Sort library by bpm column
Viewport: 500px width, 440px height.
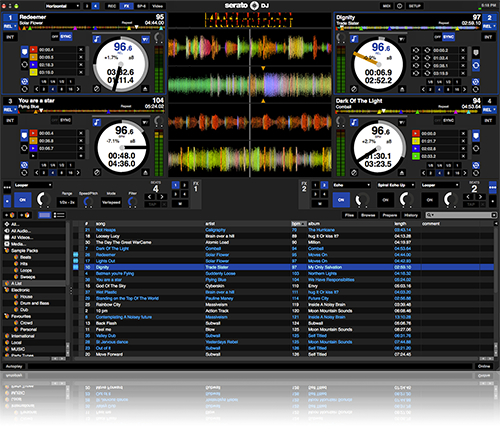click(298, 224)
